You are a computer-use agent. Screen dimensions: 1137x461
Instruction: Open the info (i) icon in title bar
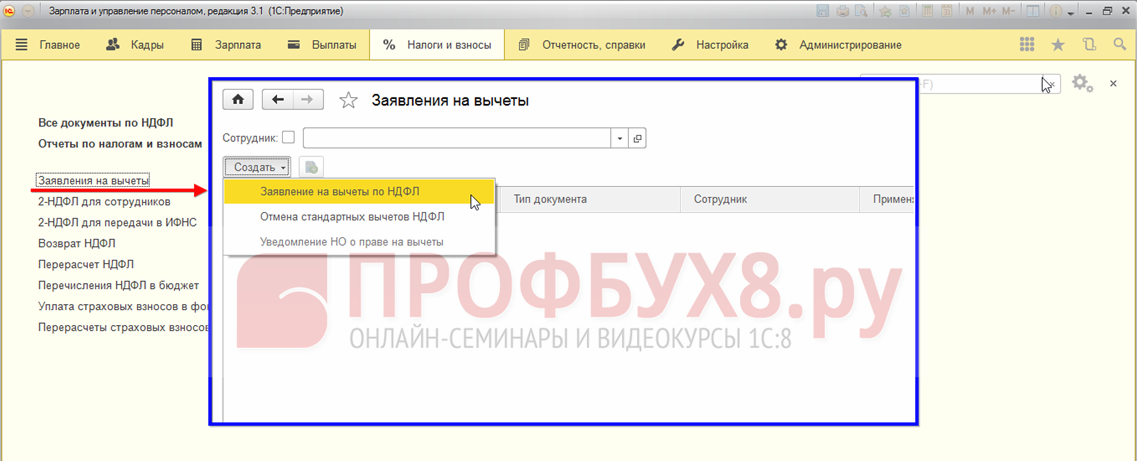click(1056, 12)
